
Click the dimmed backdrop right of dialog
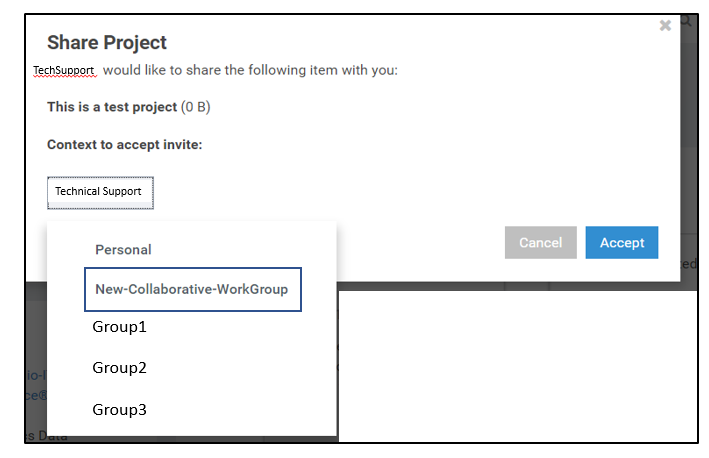[x=689, y=150]
